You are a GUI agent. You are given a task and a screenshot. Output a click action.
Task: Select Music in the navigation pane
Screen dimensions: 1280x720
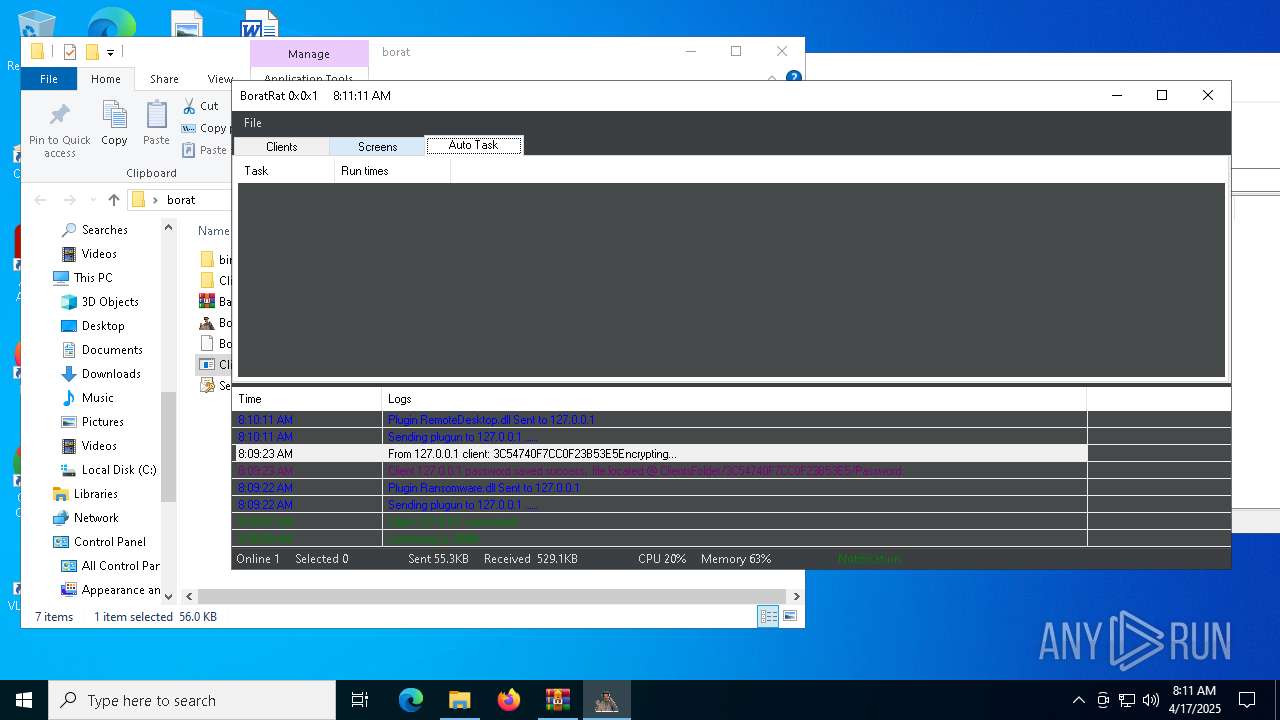(x=97, y=398)
